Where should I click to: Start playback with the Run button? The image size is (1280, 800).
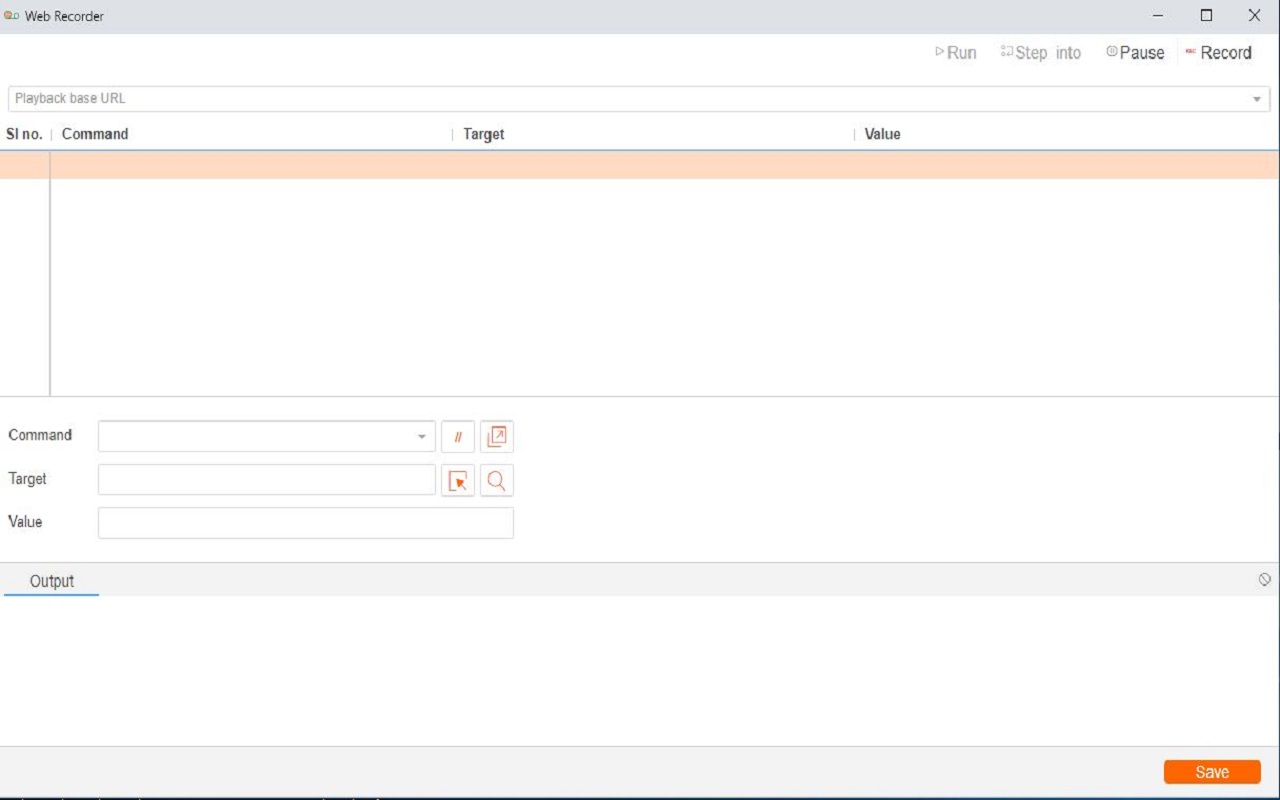(x=956, y=53)
